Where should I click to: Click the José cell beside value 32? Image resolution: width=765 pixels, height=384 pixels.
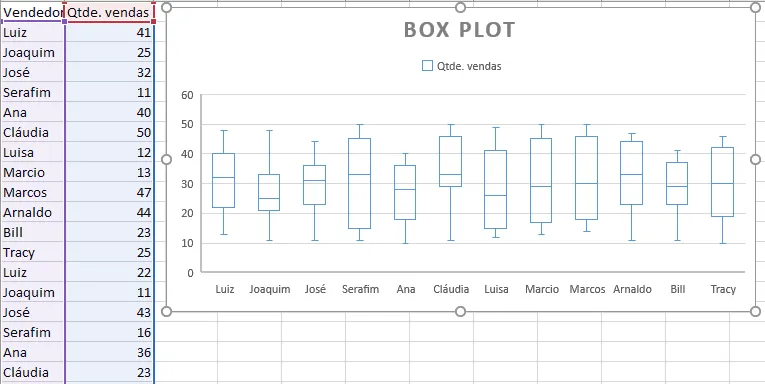tap(33, 72)
